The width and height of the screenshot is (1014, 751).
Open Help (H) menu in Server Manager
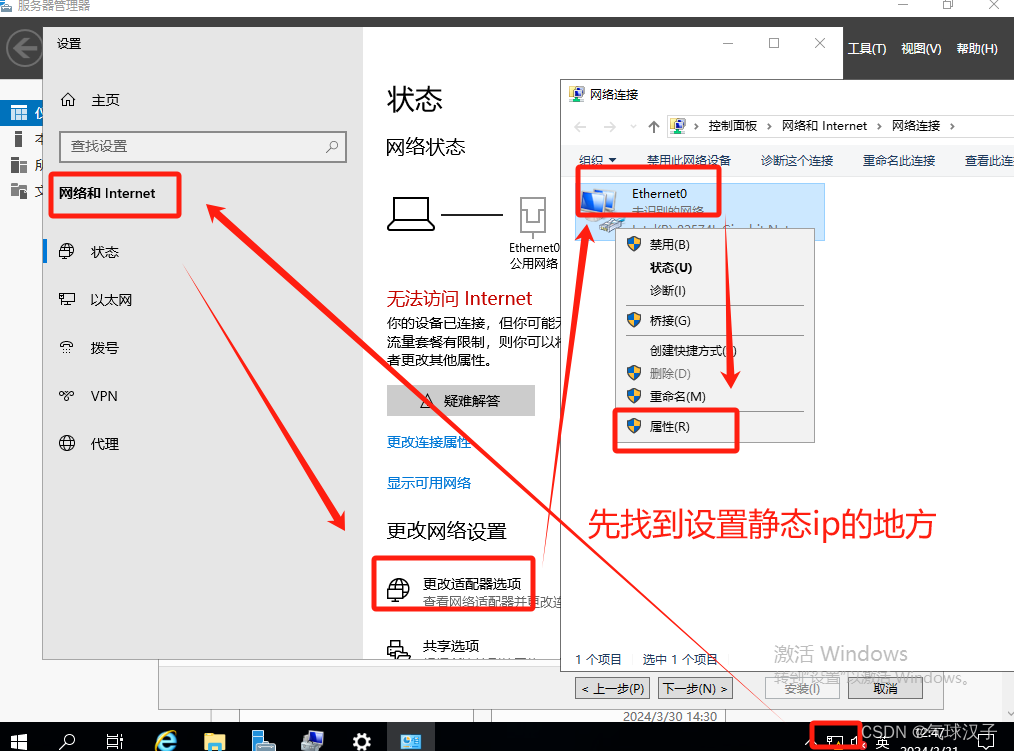point(976,49)
